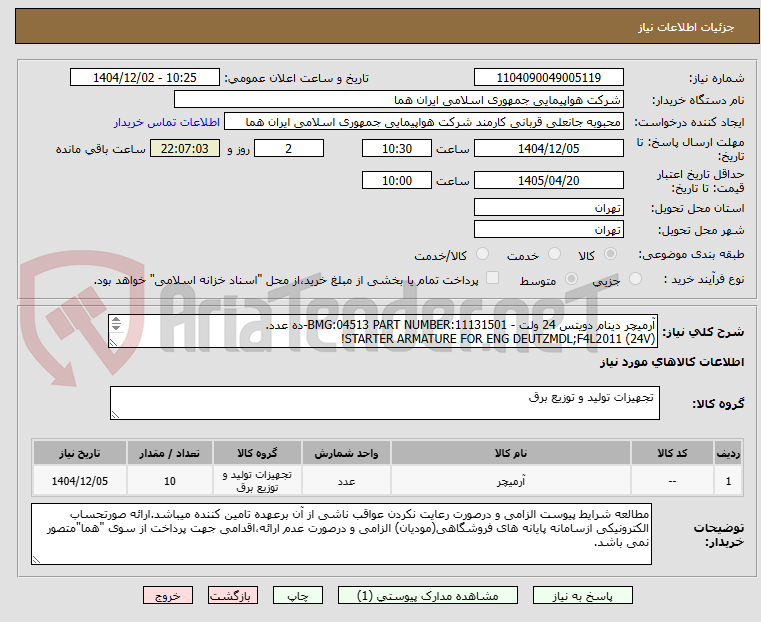
Task: Click the جزئیات اطلاعات نیاز header title
Action: (x=686, y=27)
